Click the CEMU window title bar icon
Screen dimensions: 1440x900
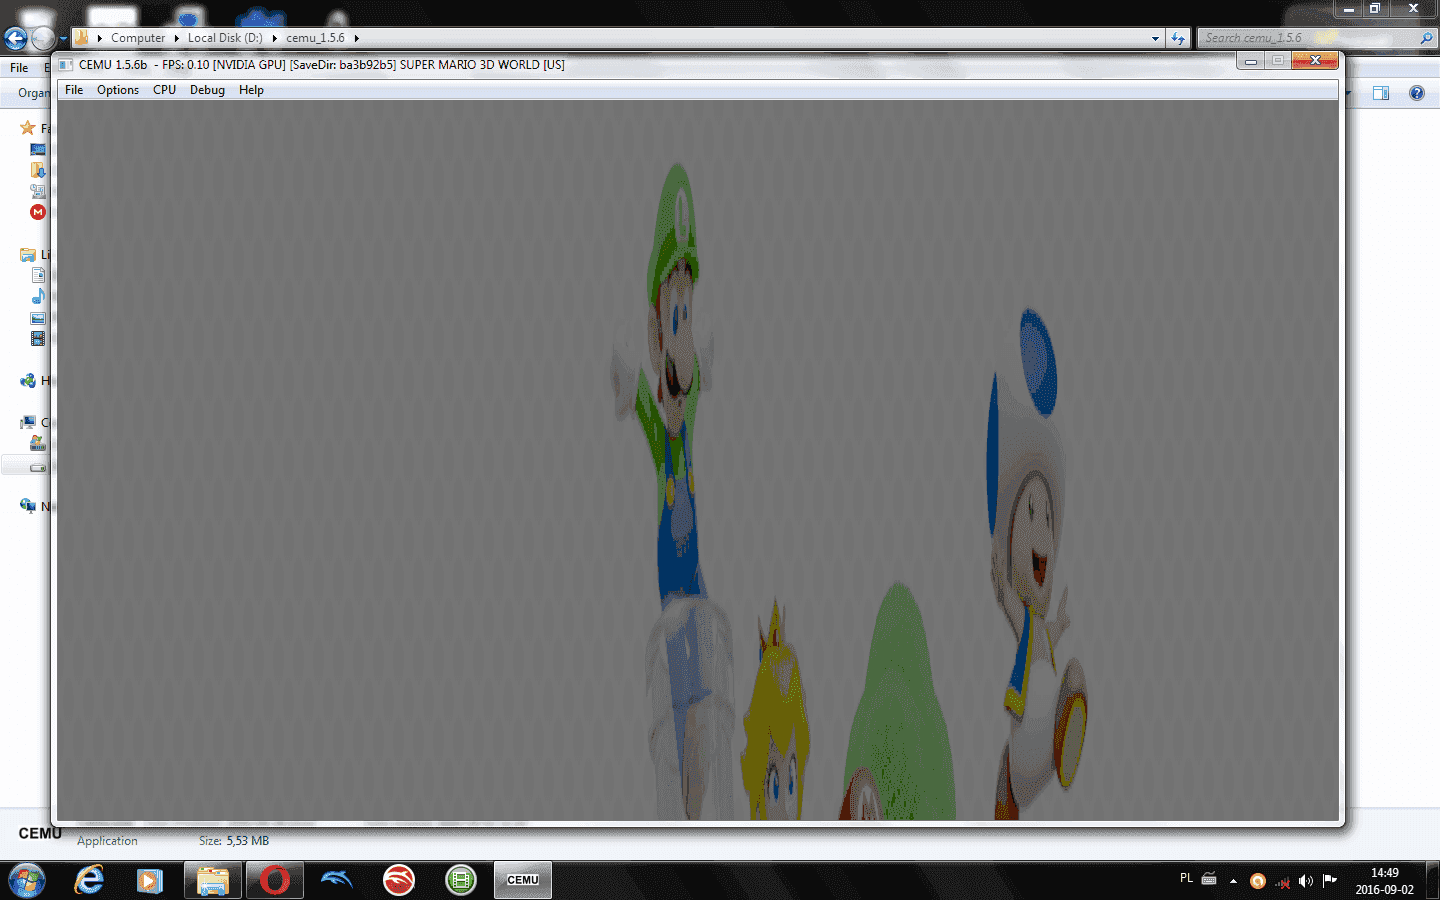[66, 64]
